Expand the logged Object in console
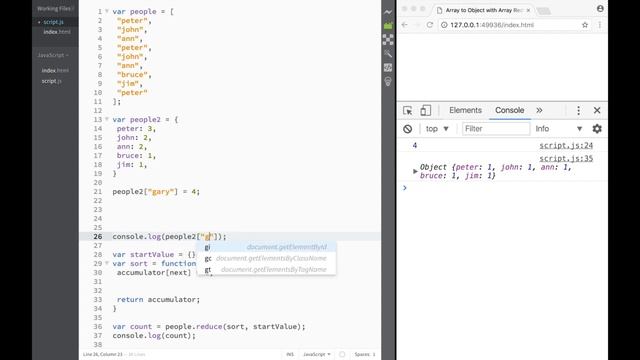 (x=415, y=171)
